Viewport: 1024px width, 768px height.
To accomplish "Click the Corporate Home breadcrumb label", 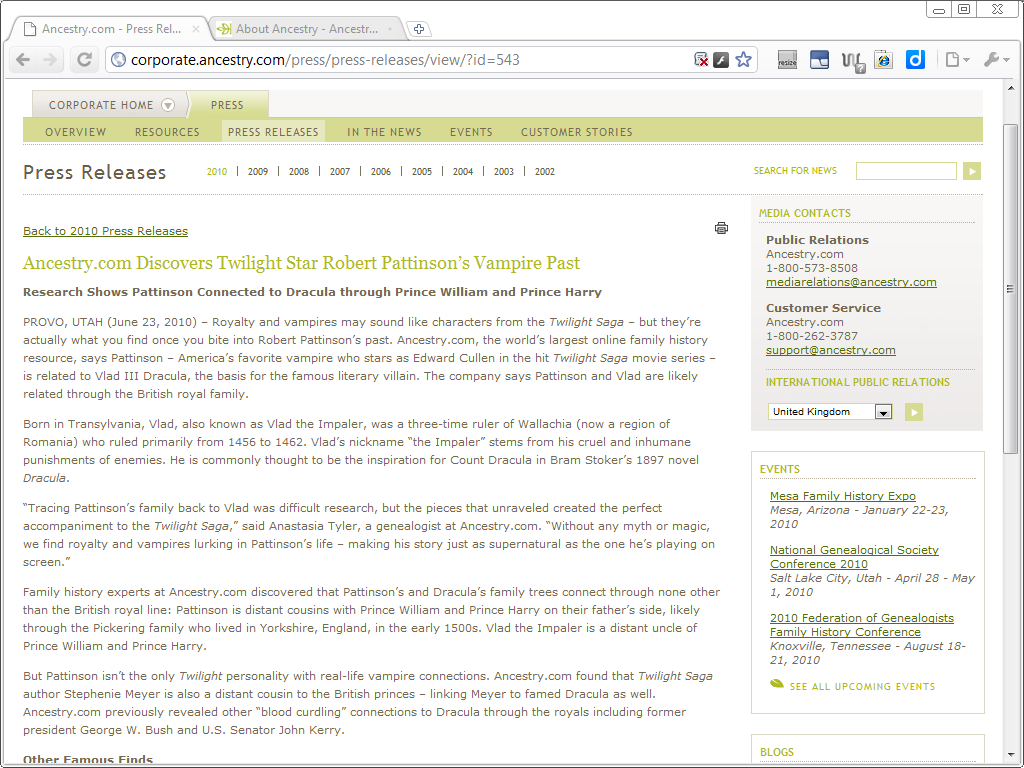I will [101, 105].
